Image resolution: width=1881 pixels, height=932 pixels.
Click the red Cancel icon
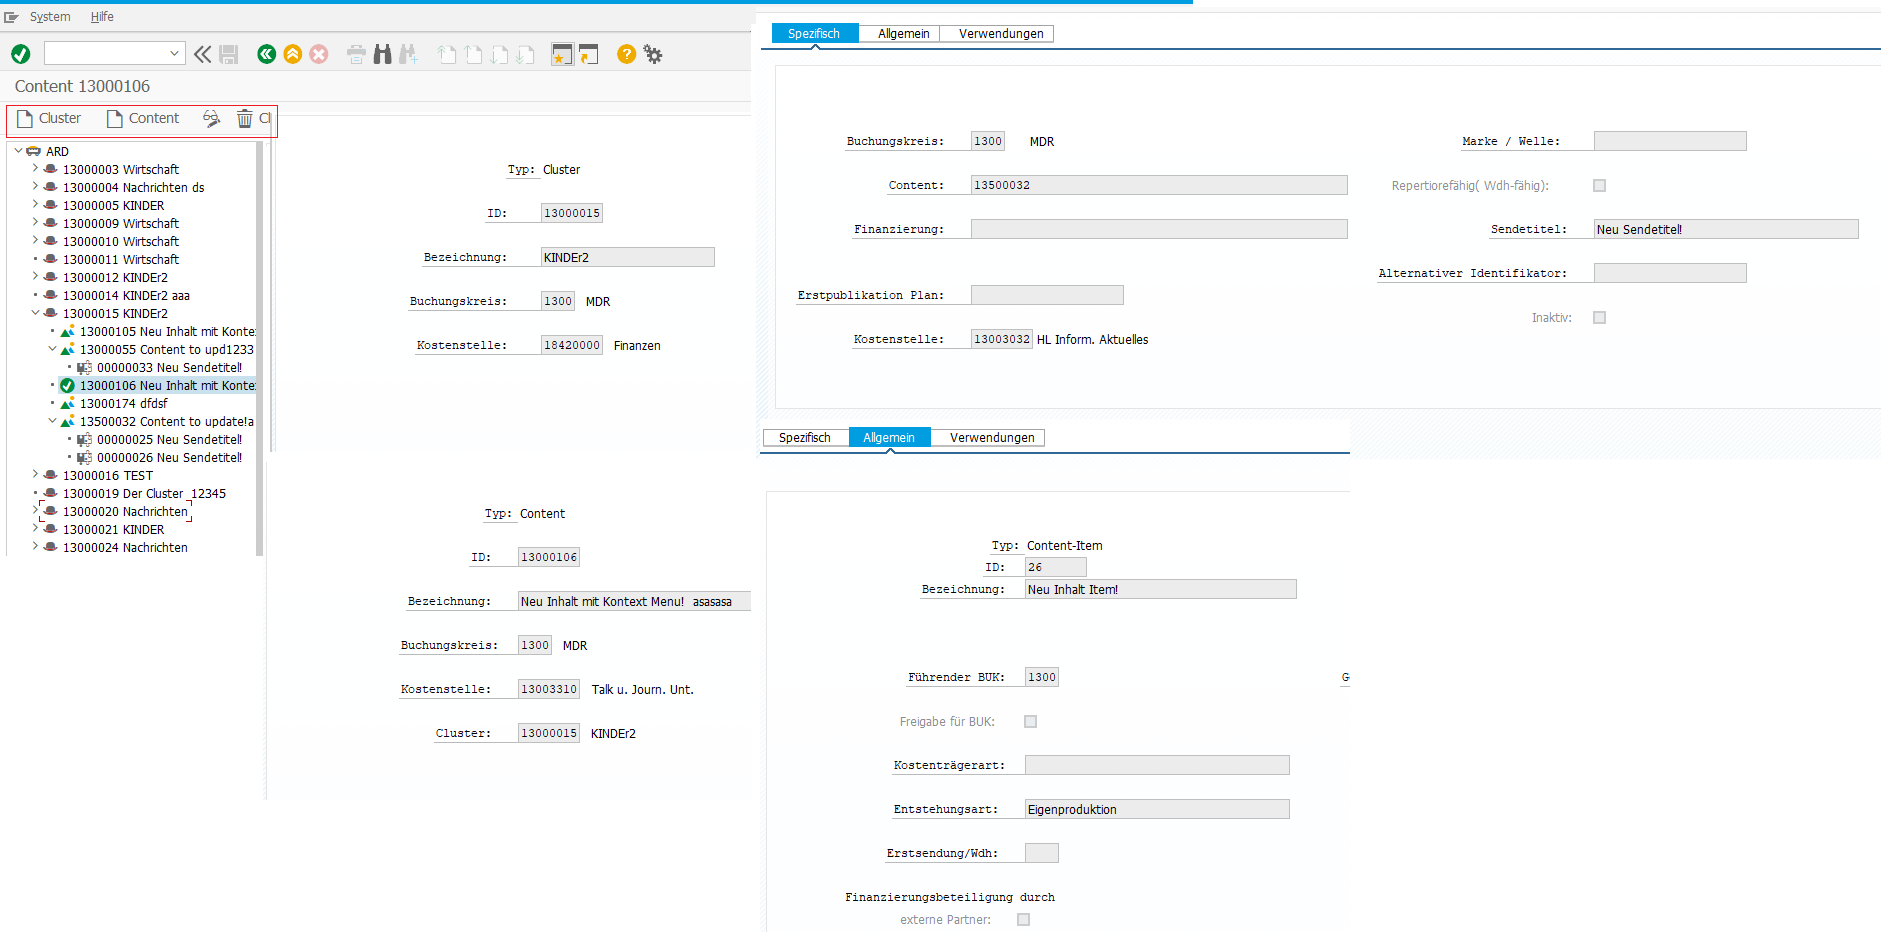coord(318,54)
